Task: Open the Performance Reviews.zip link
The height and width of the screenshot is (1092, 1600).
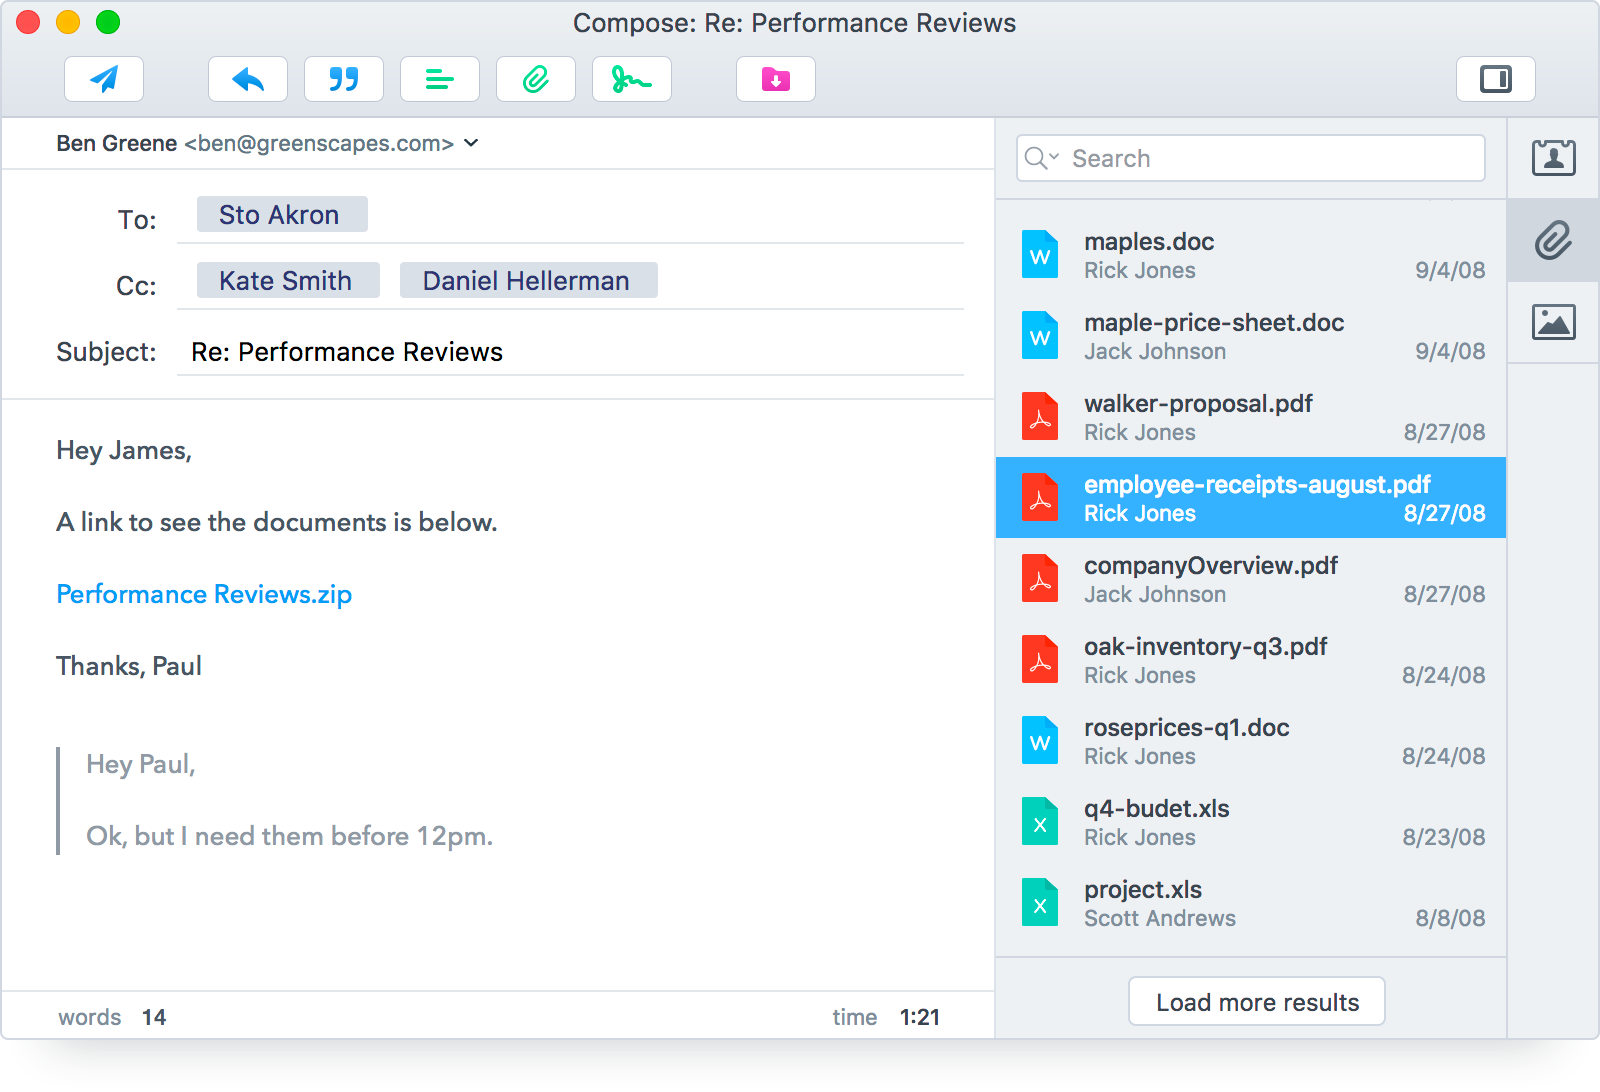Action: tap(204, 594)
